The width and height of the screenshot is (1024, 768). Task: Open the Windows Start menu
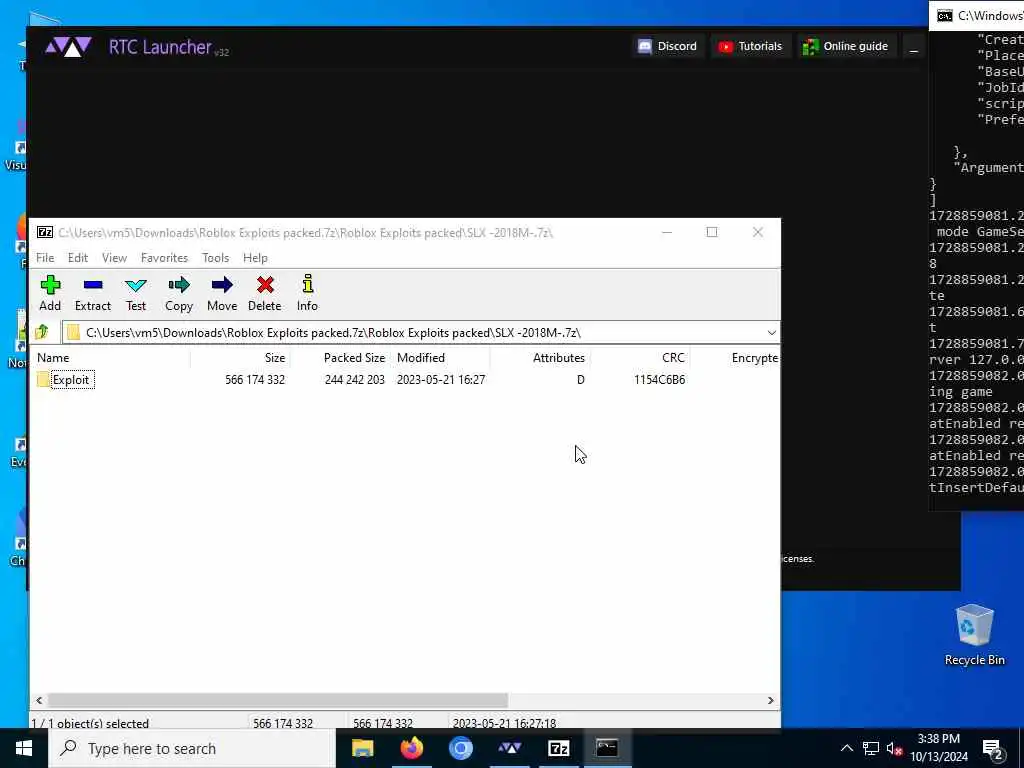tap(24, 748)
